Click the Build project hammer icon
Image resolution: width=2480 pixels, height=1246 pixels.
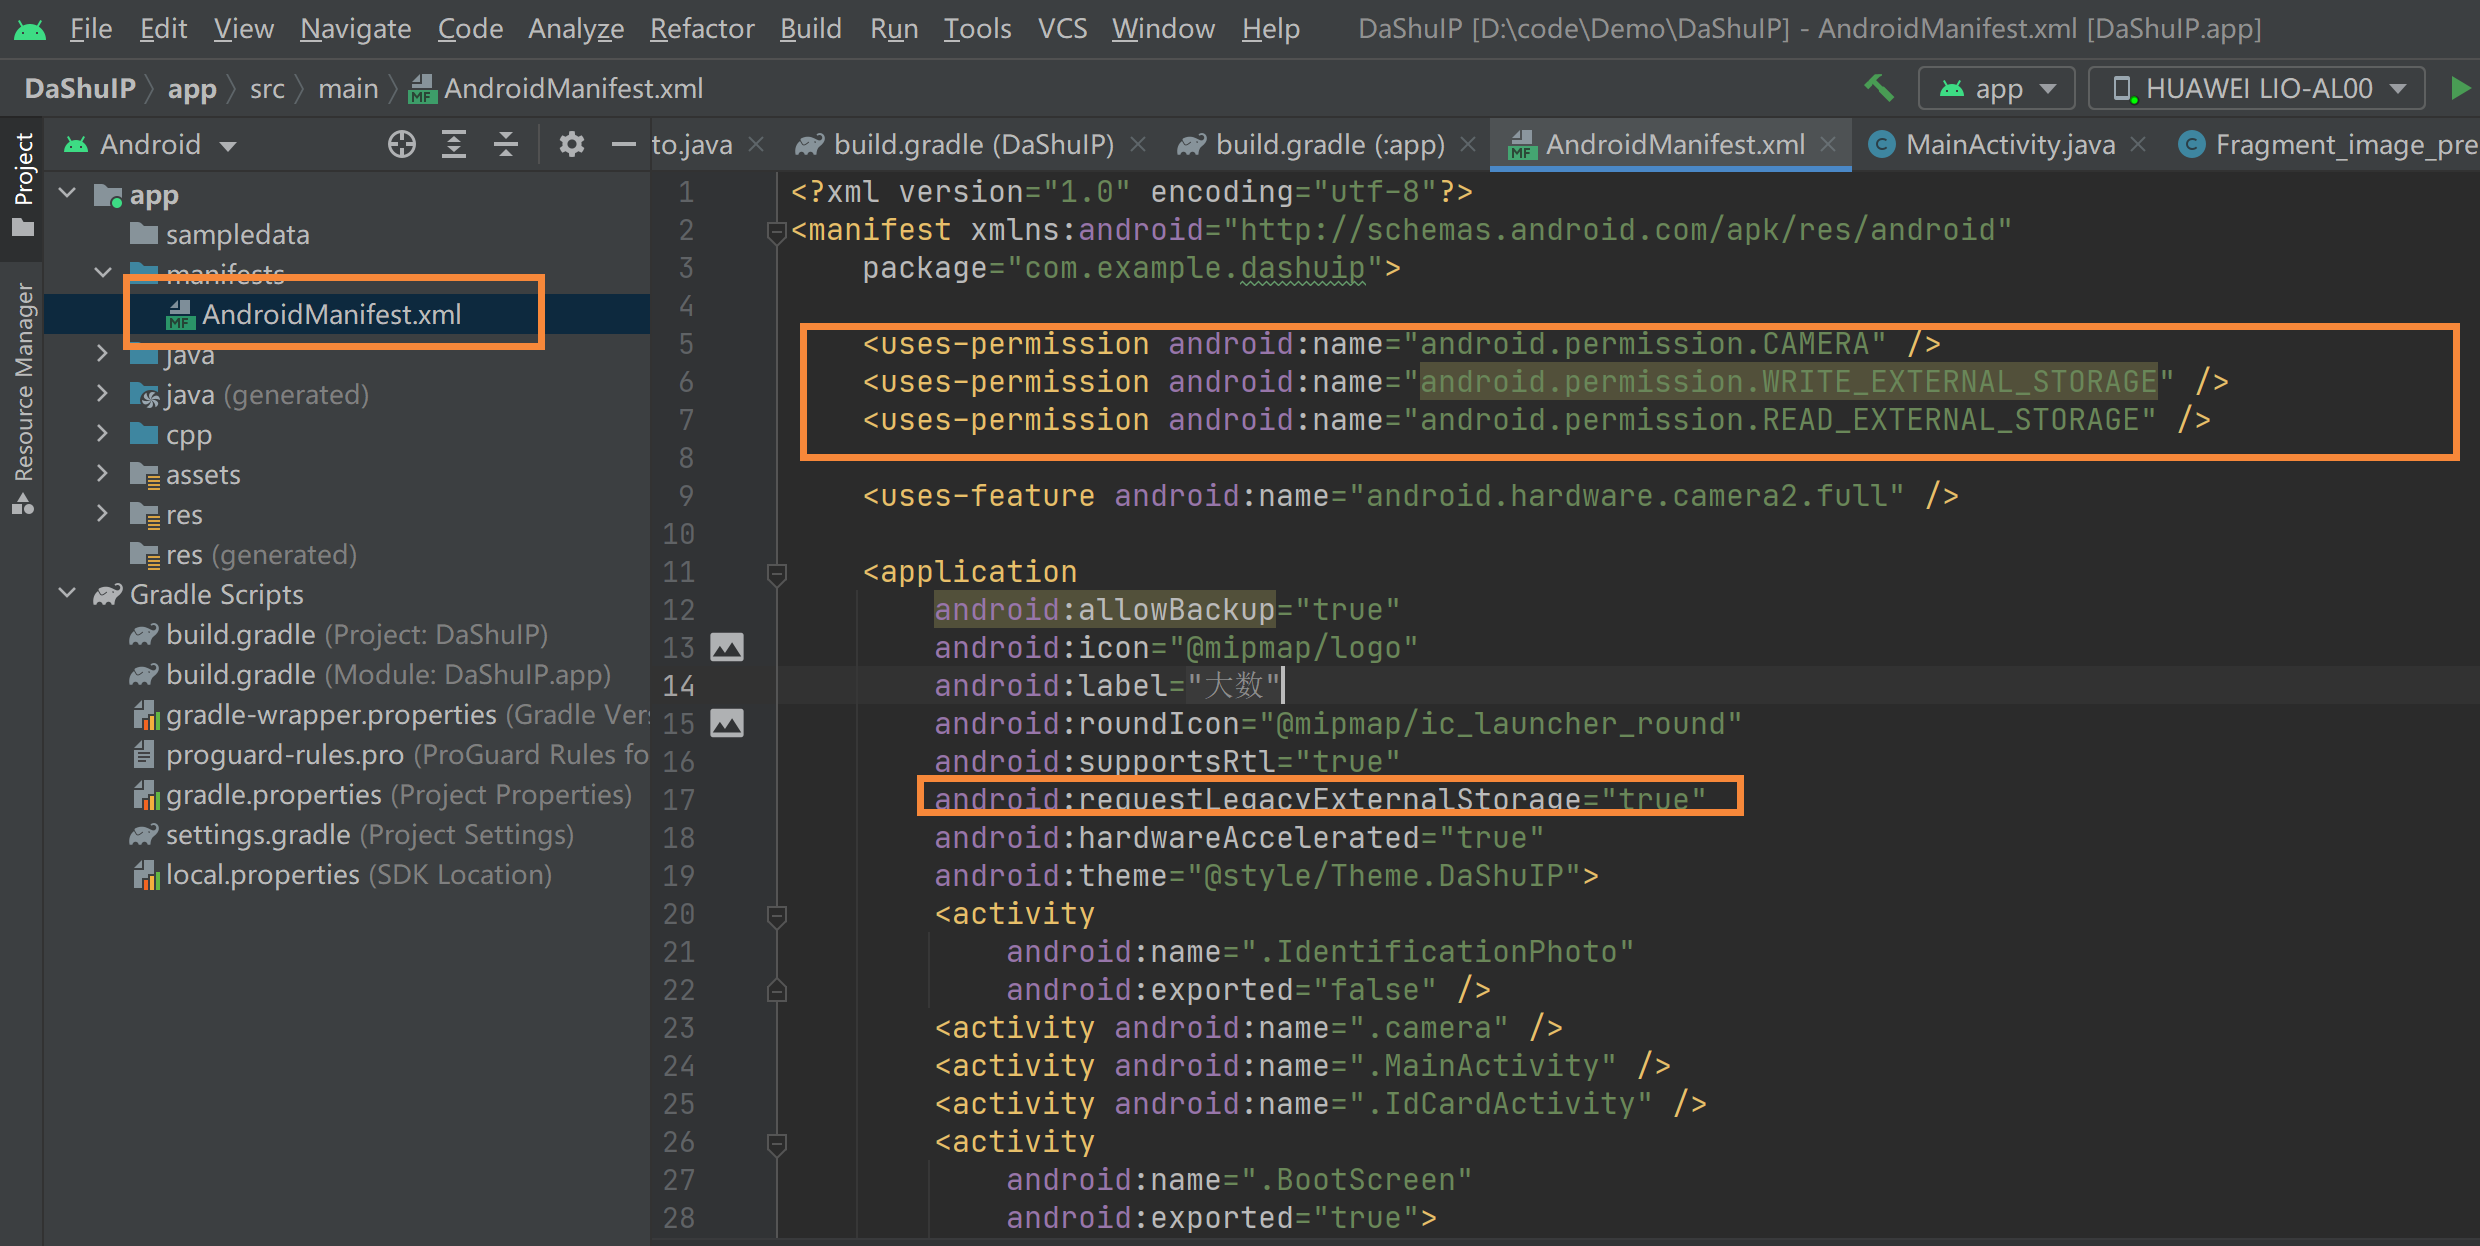(1879, 88)
